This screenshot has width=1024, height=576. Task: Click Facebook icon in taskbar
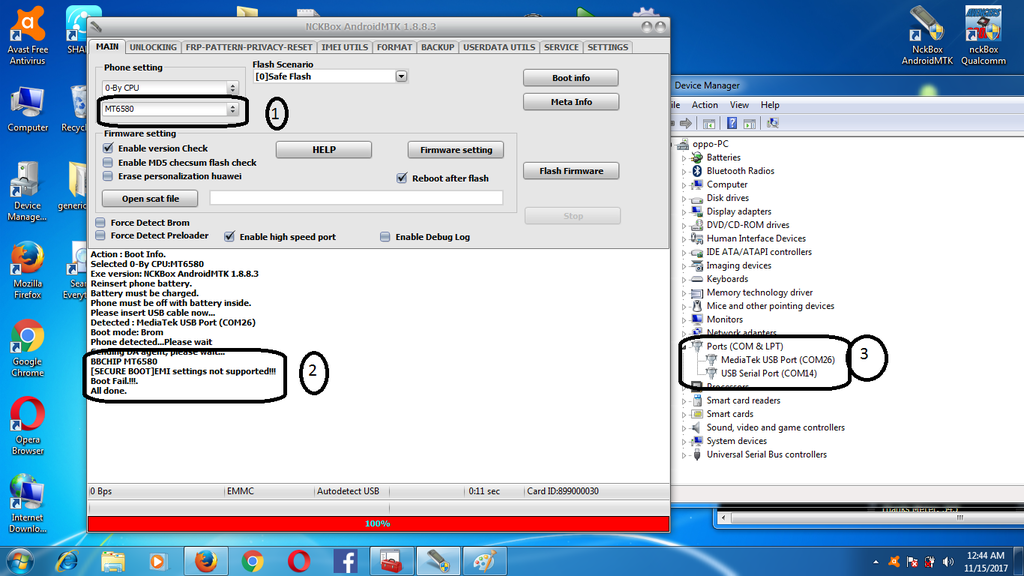pyautogui.click(x=345, y=560)
